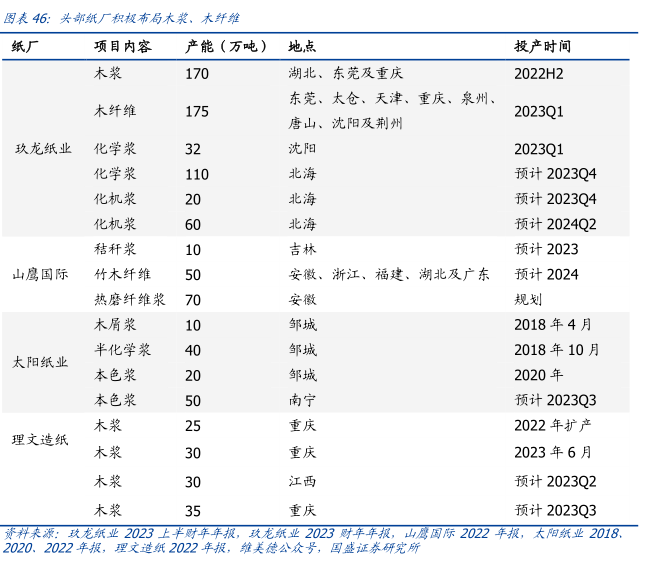The height and width of the screenshot is (564, 652).
Task: Select the capacity value 175
Action: (197, 111)
